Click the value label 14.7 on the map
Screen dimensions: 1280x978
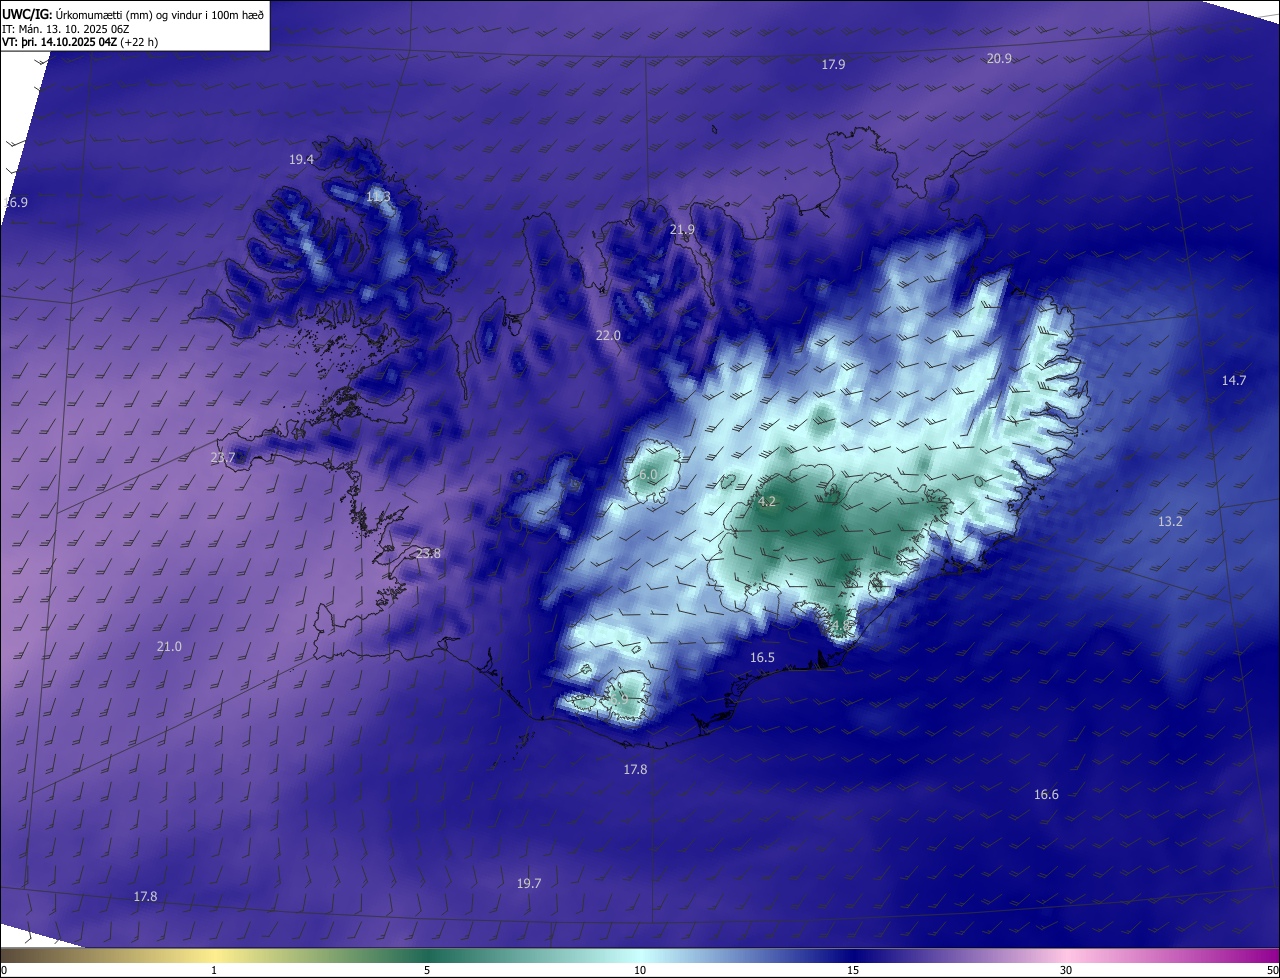[1234, 381]
